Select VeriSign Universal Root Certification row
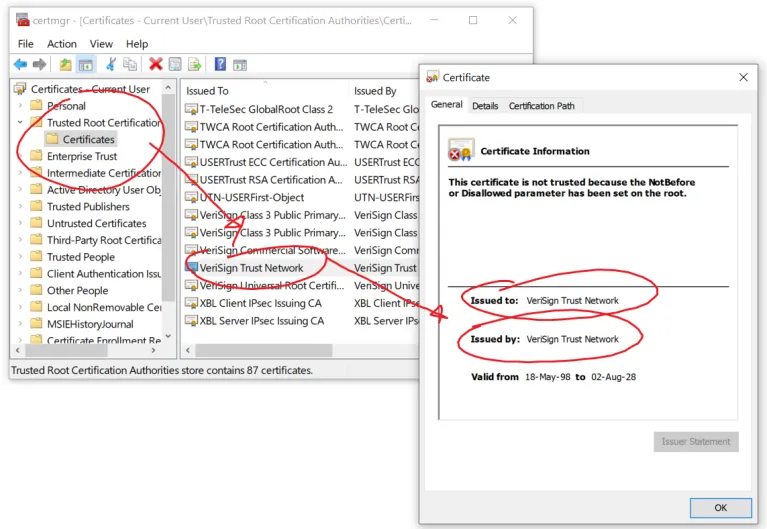Viewport: 767px width, 529px height. [x=271, y=285]
